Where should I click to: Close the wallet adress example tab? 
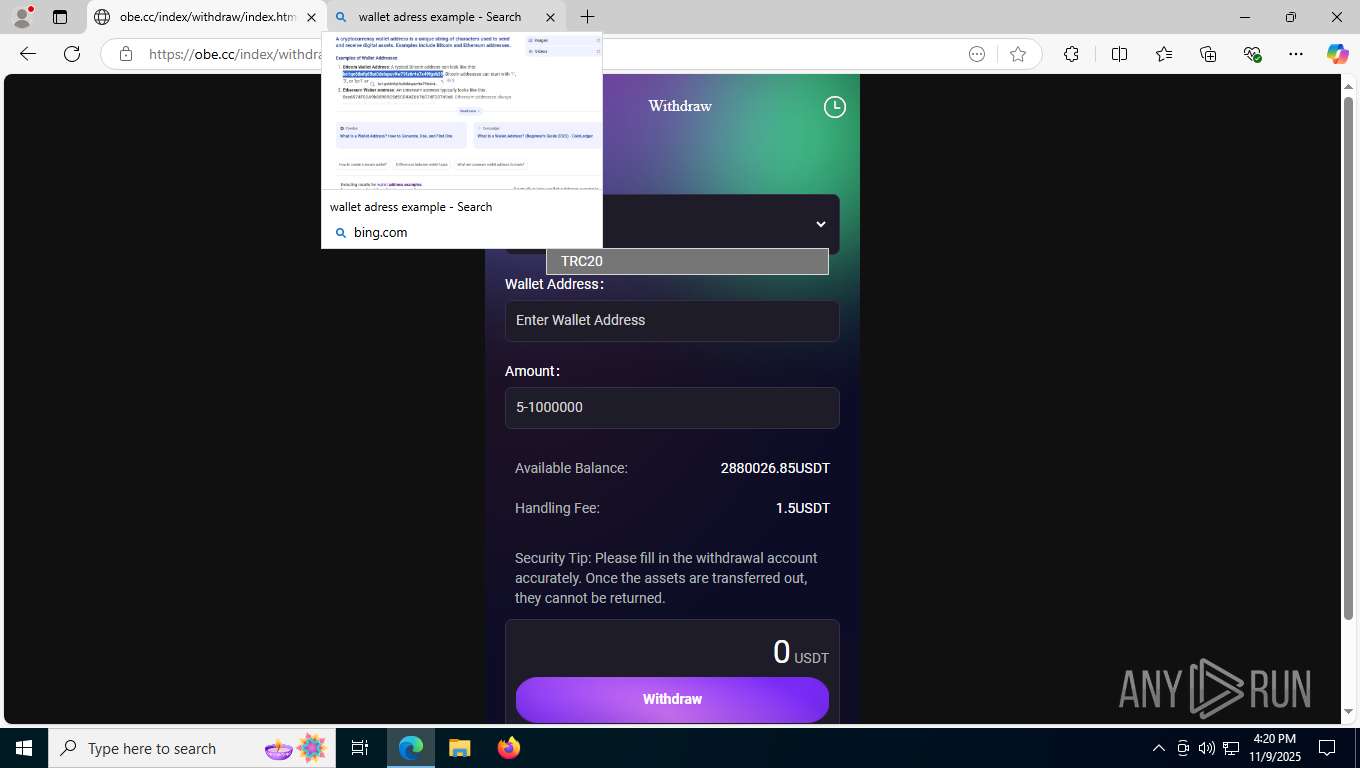(550, 17)
